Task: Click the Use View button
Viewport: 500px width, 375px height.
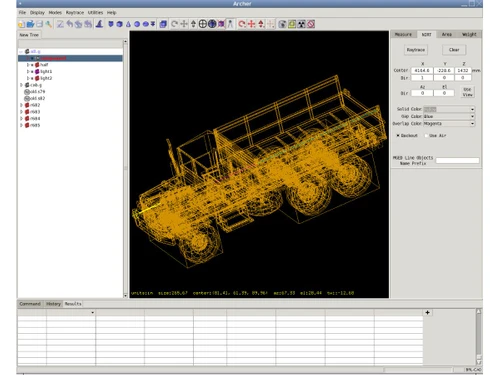Action: (467, 92)
